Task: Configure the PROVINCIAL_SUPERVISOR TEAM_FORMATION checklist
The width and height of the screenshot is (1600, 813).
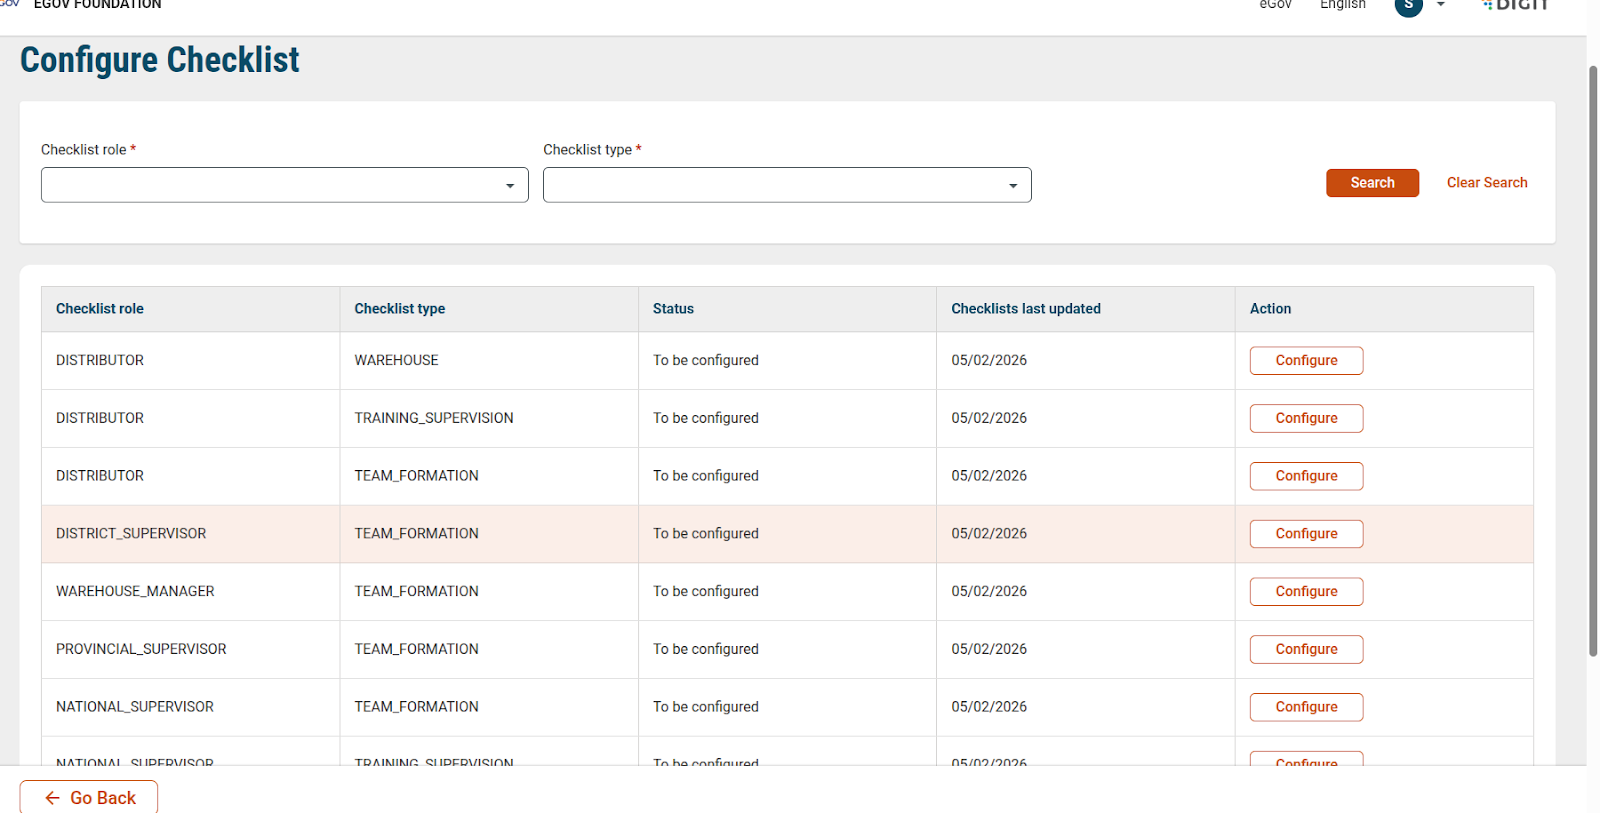Action: coord(1306,650)
